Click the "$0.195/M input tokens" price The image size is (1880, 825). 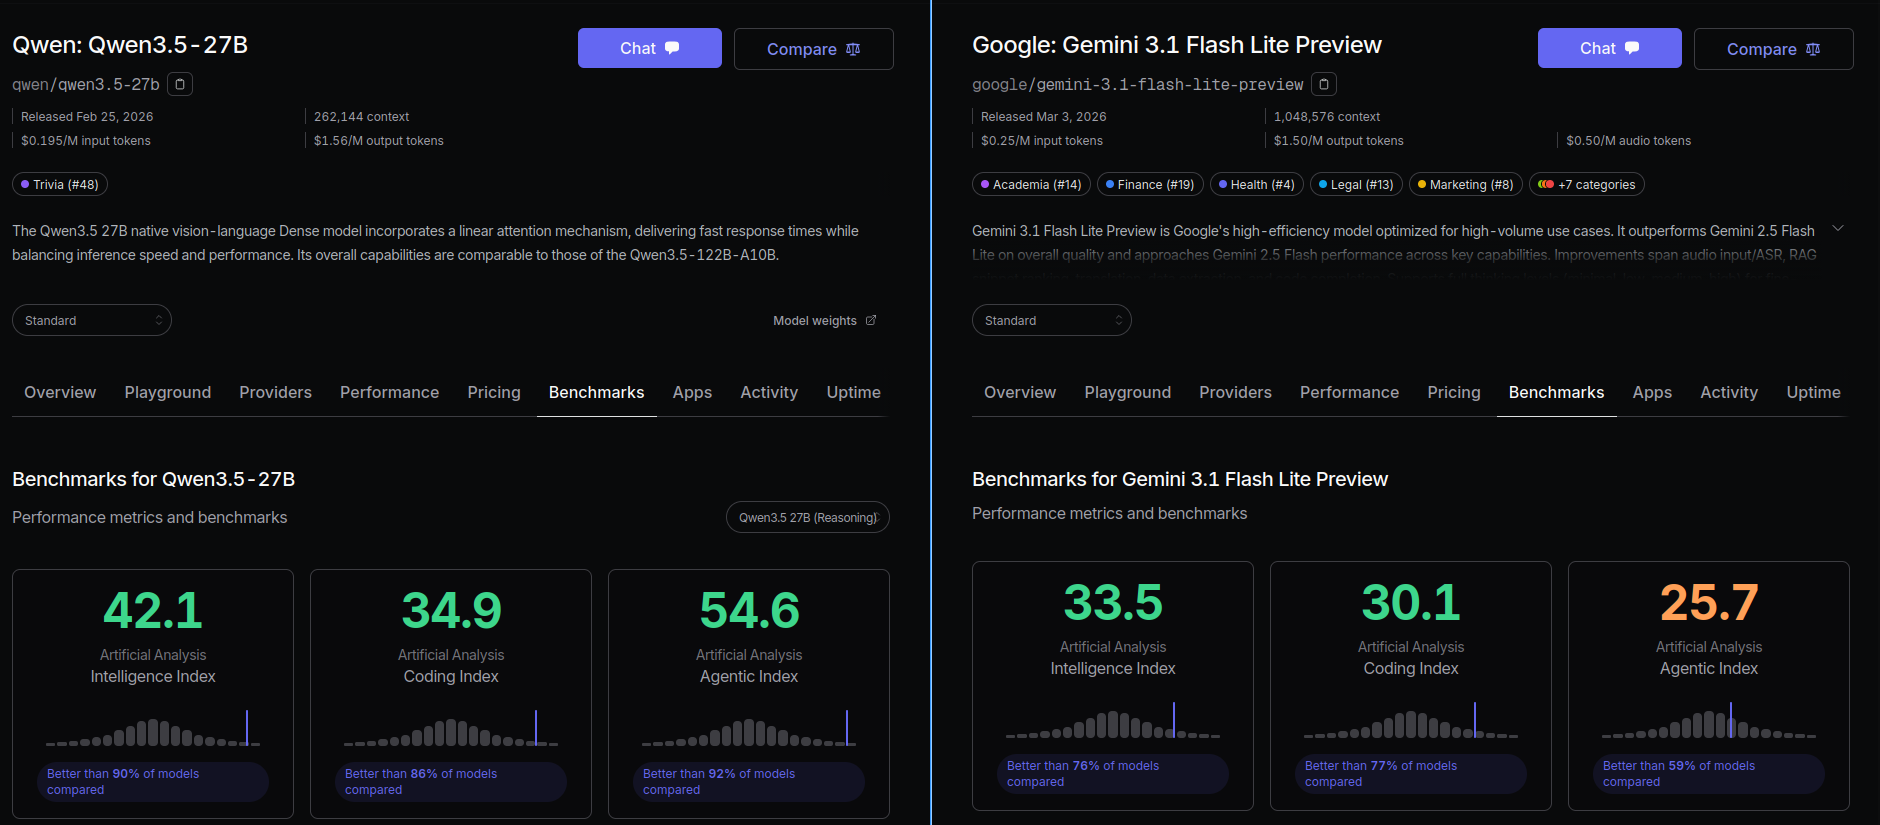coord(86,141)
